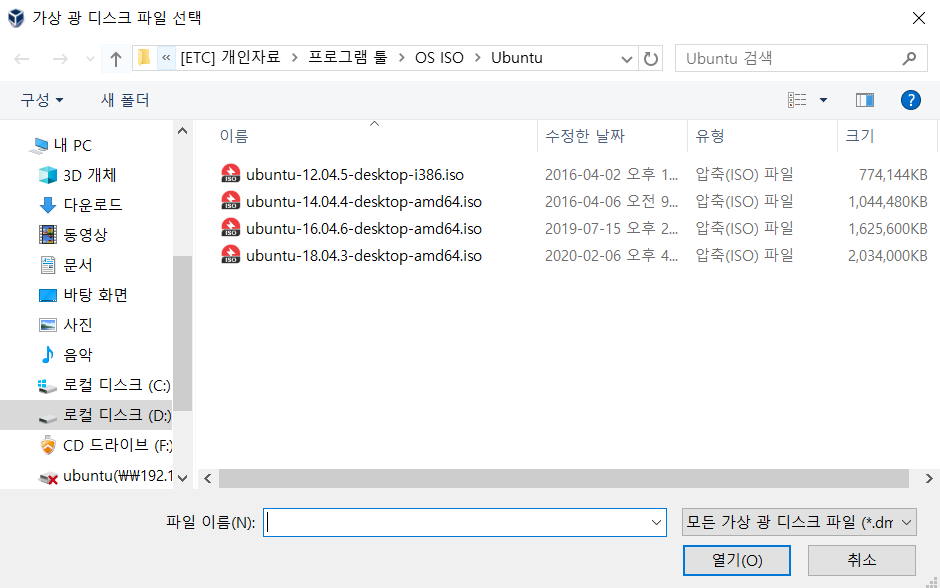
Task: Select ubuntu-18.04.3-desktop-amd64.iso file
Action: click(364, 255)
